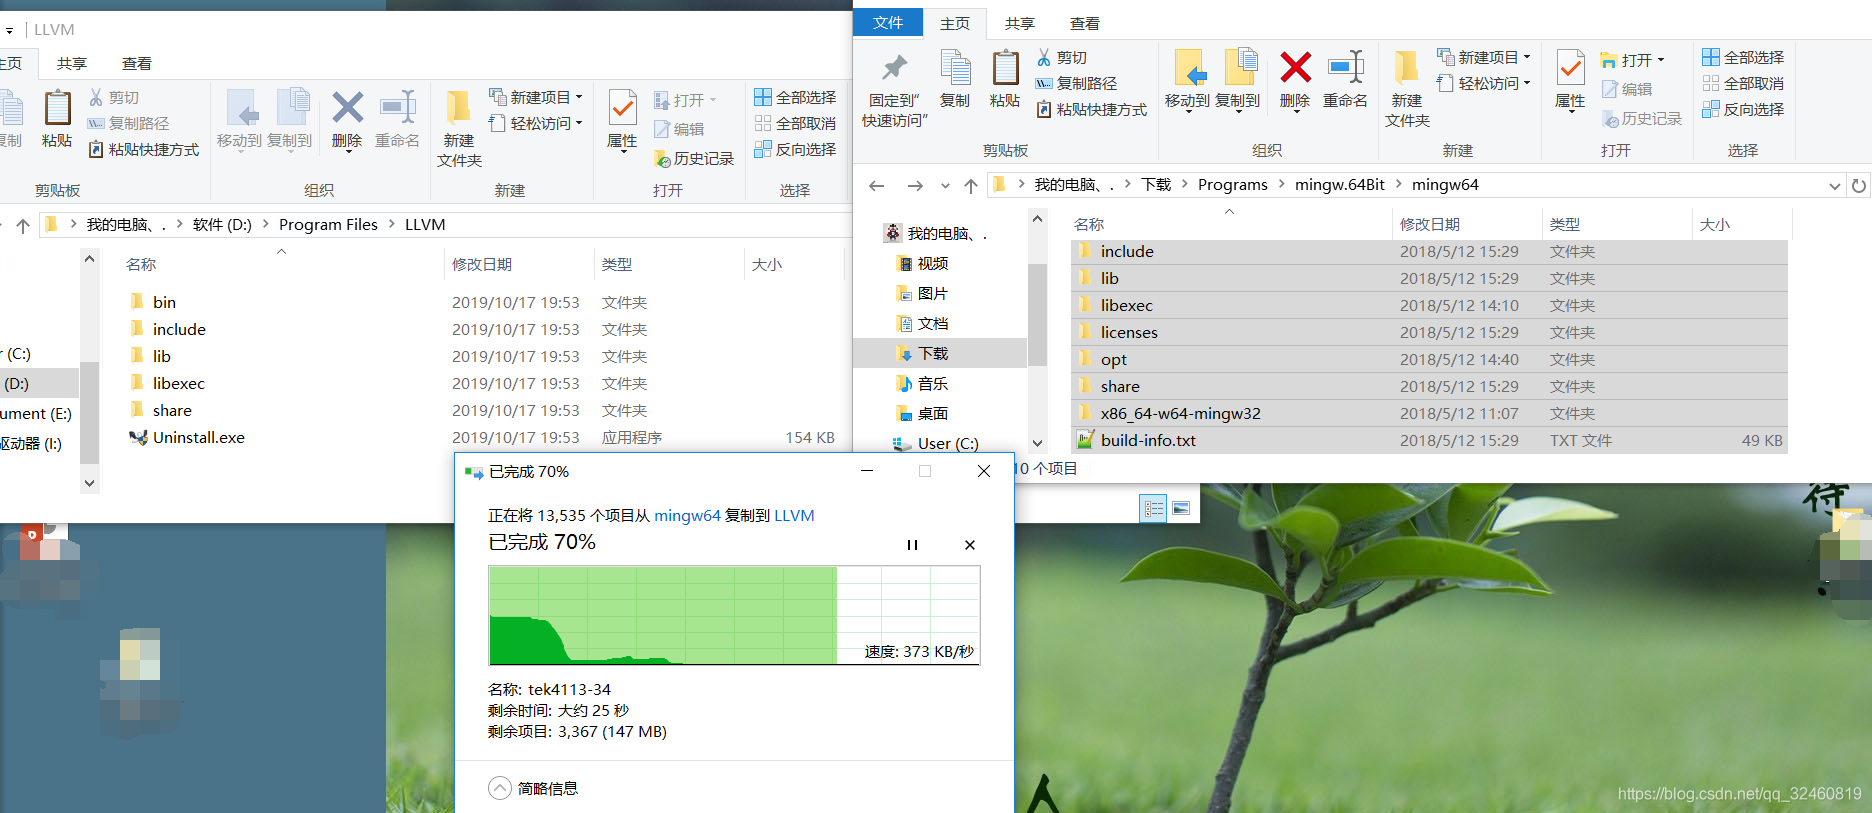The image size is (1872, 813).
Task: Cancel the file copy with the X button
Action: pyautogui.click(x=970, y=545)
